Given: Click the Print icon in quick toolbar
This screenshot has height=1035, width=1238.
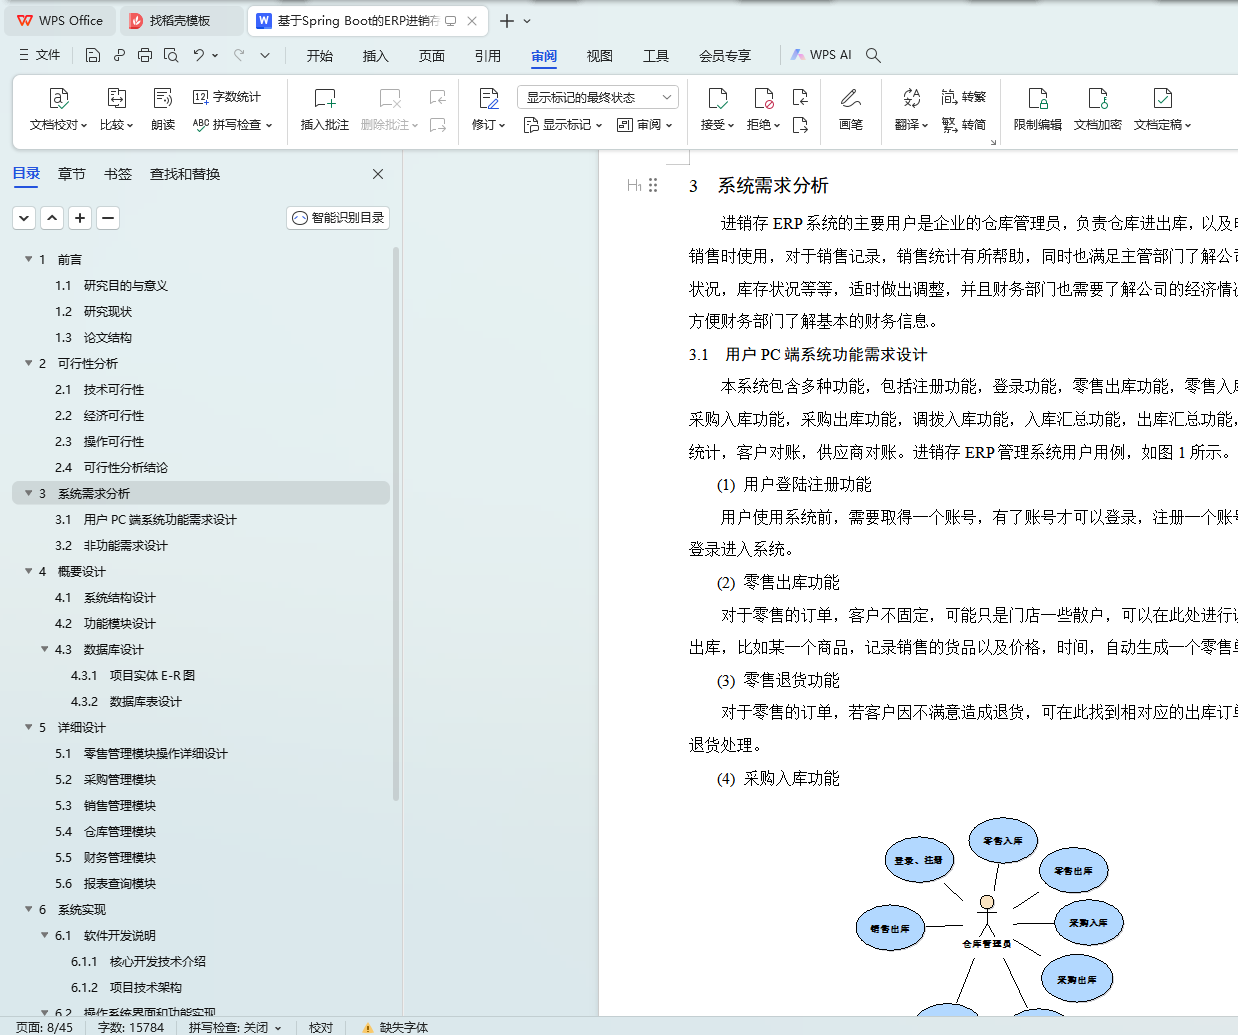Looking at the screenshot, I should 145,55.
